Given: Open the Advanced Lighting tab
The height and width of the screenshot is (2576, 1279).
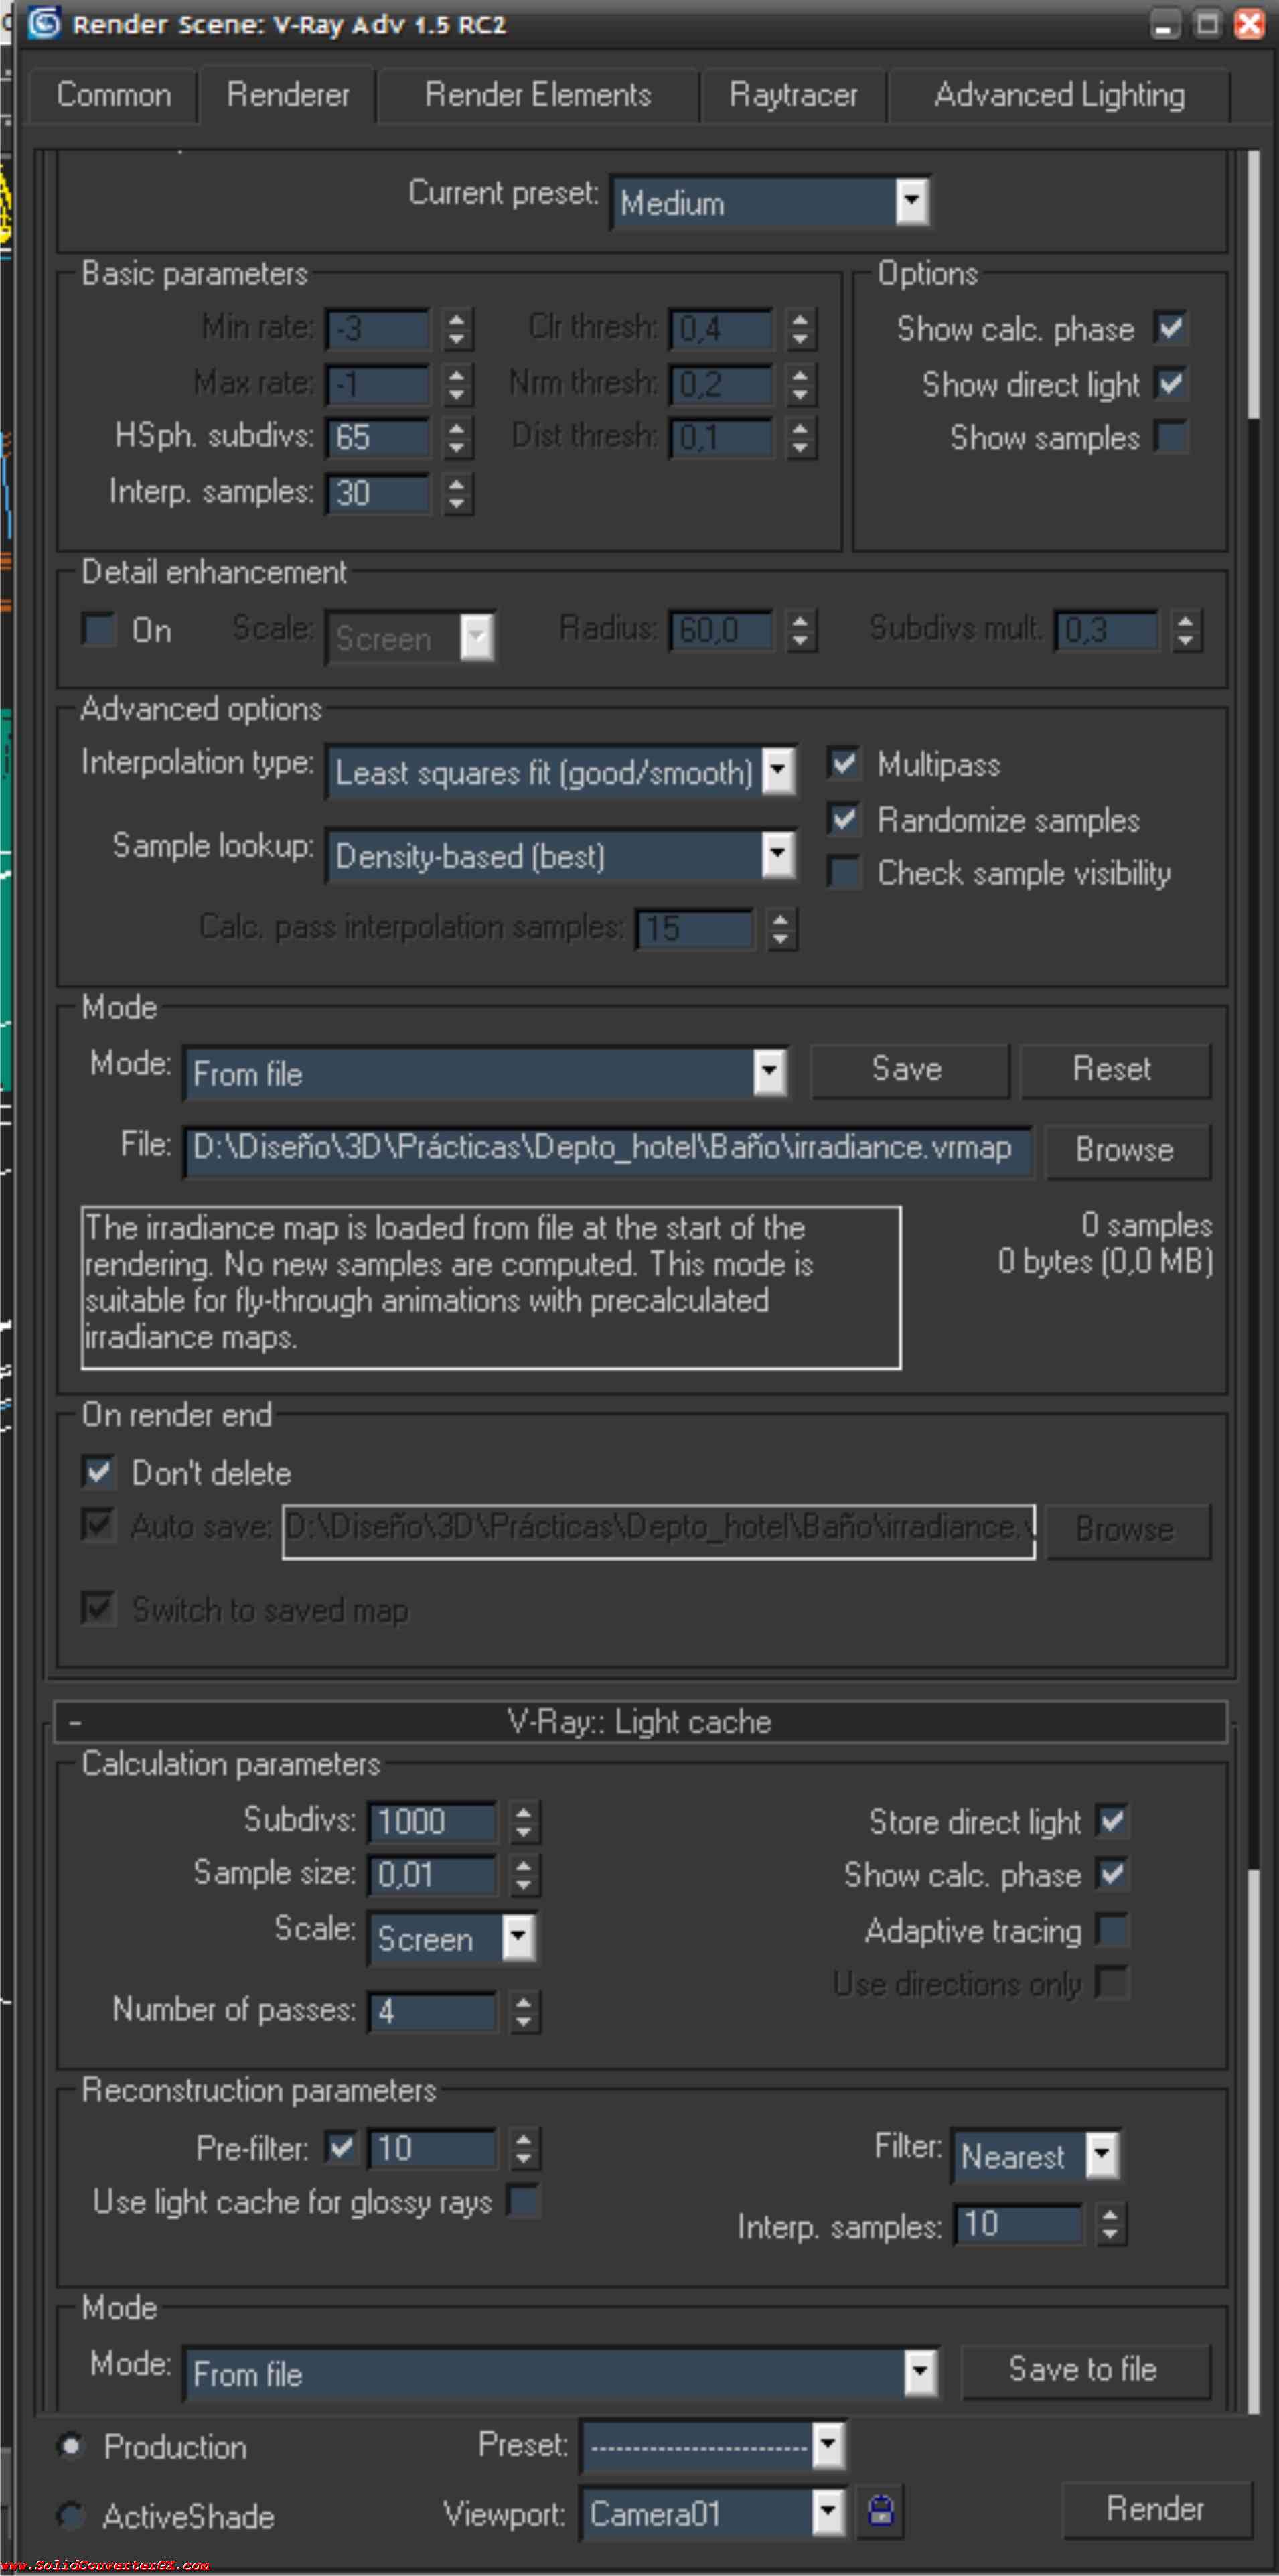Looking at the screenshot, I should tap(1059, 95).
